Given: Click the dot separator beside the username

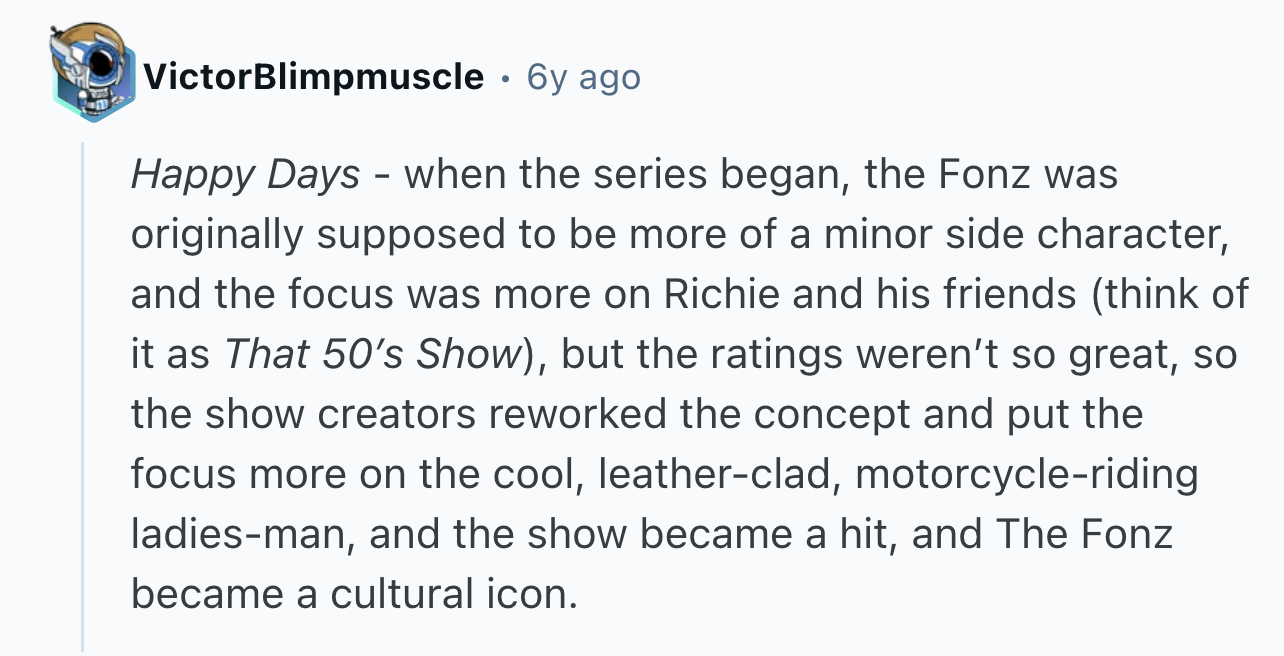Looking at the screenshot, I should [506, 78].
